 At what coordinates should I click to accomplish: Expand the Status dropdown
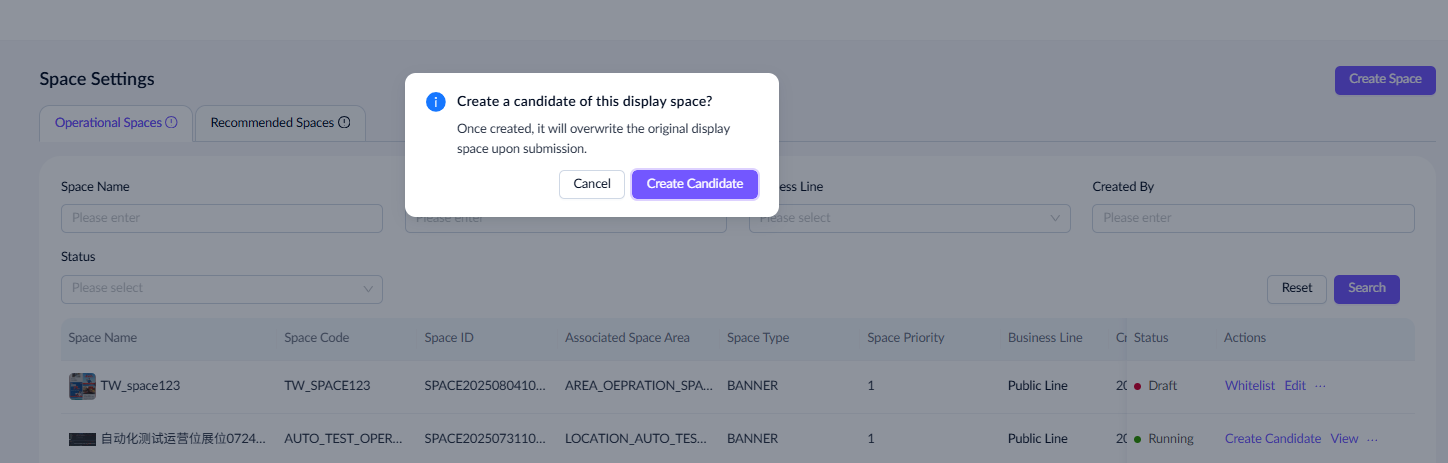point(221,289)
